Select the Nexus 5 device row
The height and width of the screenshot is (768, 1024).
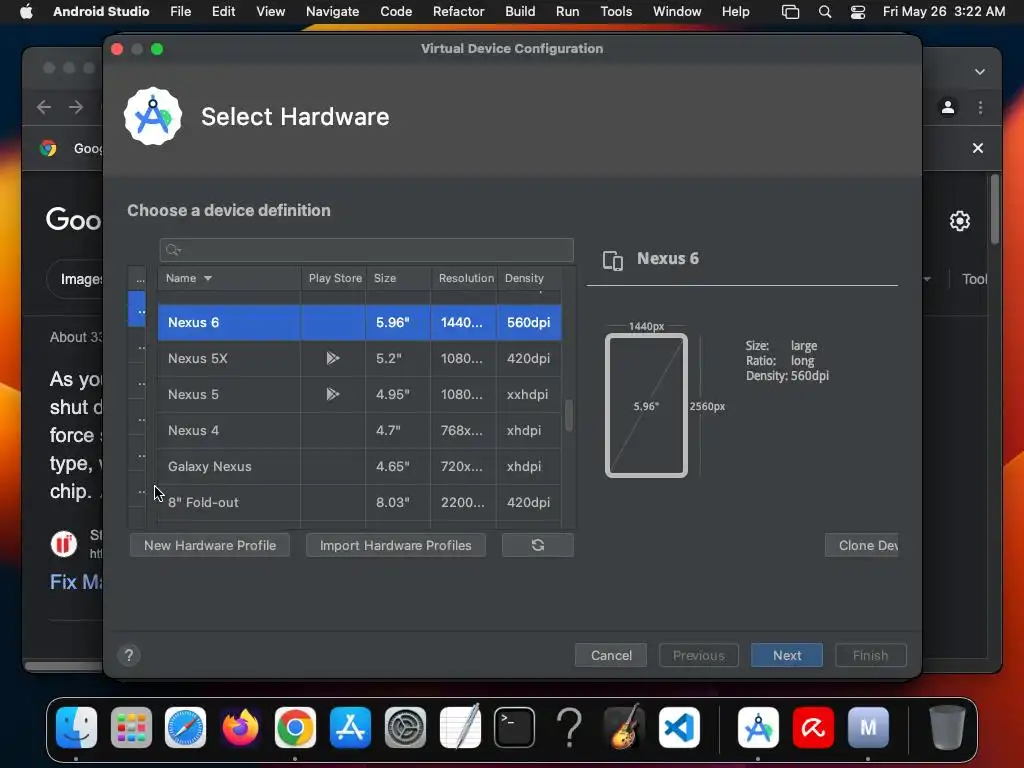(359, 394)
